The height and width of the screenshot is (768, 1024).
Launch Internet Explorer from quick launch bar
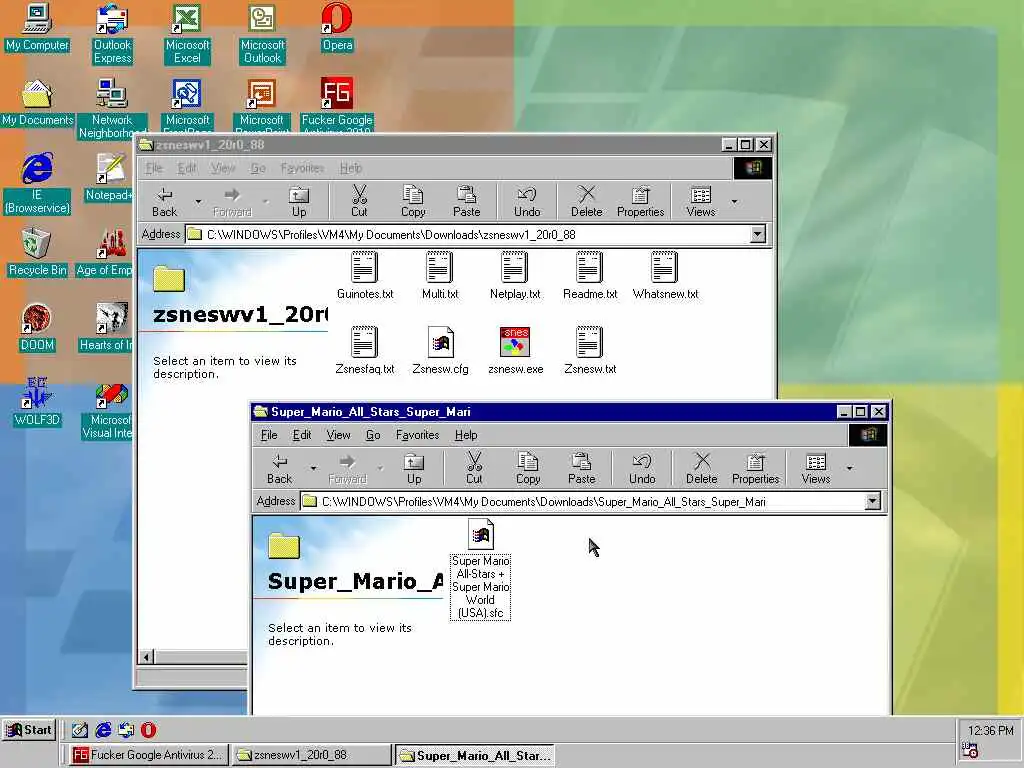tap(103, 730)
